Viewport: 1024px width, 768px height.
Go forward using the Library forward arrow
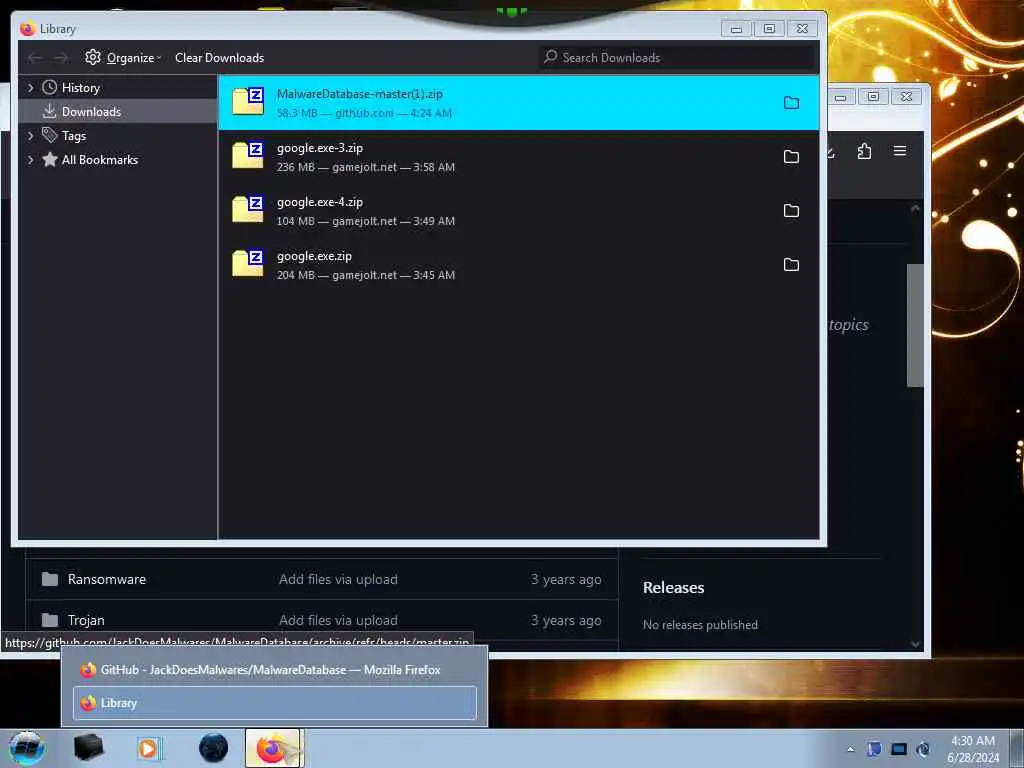coord(61,58)
